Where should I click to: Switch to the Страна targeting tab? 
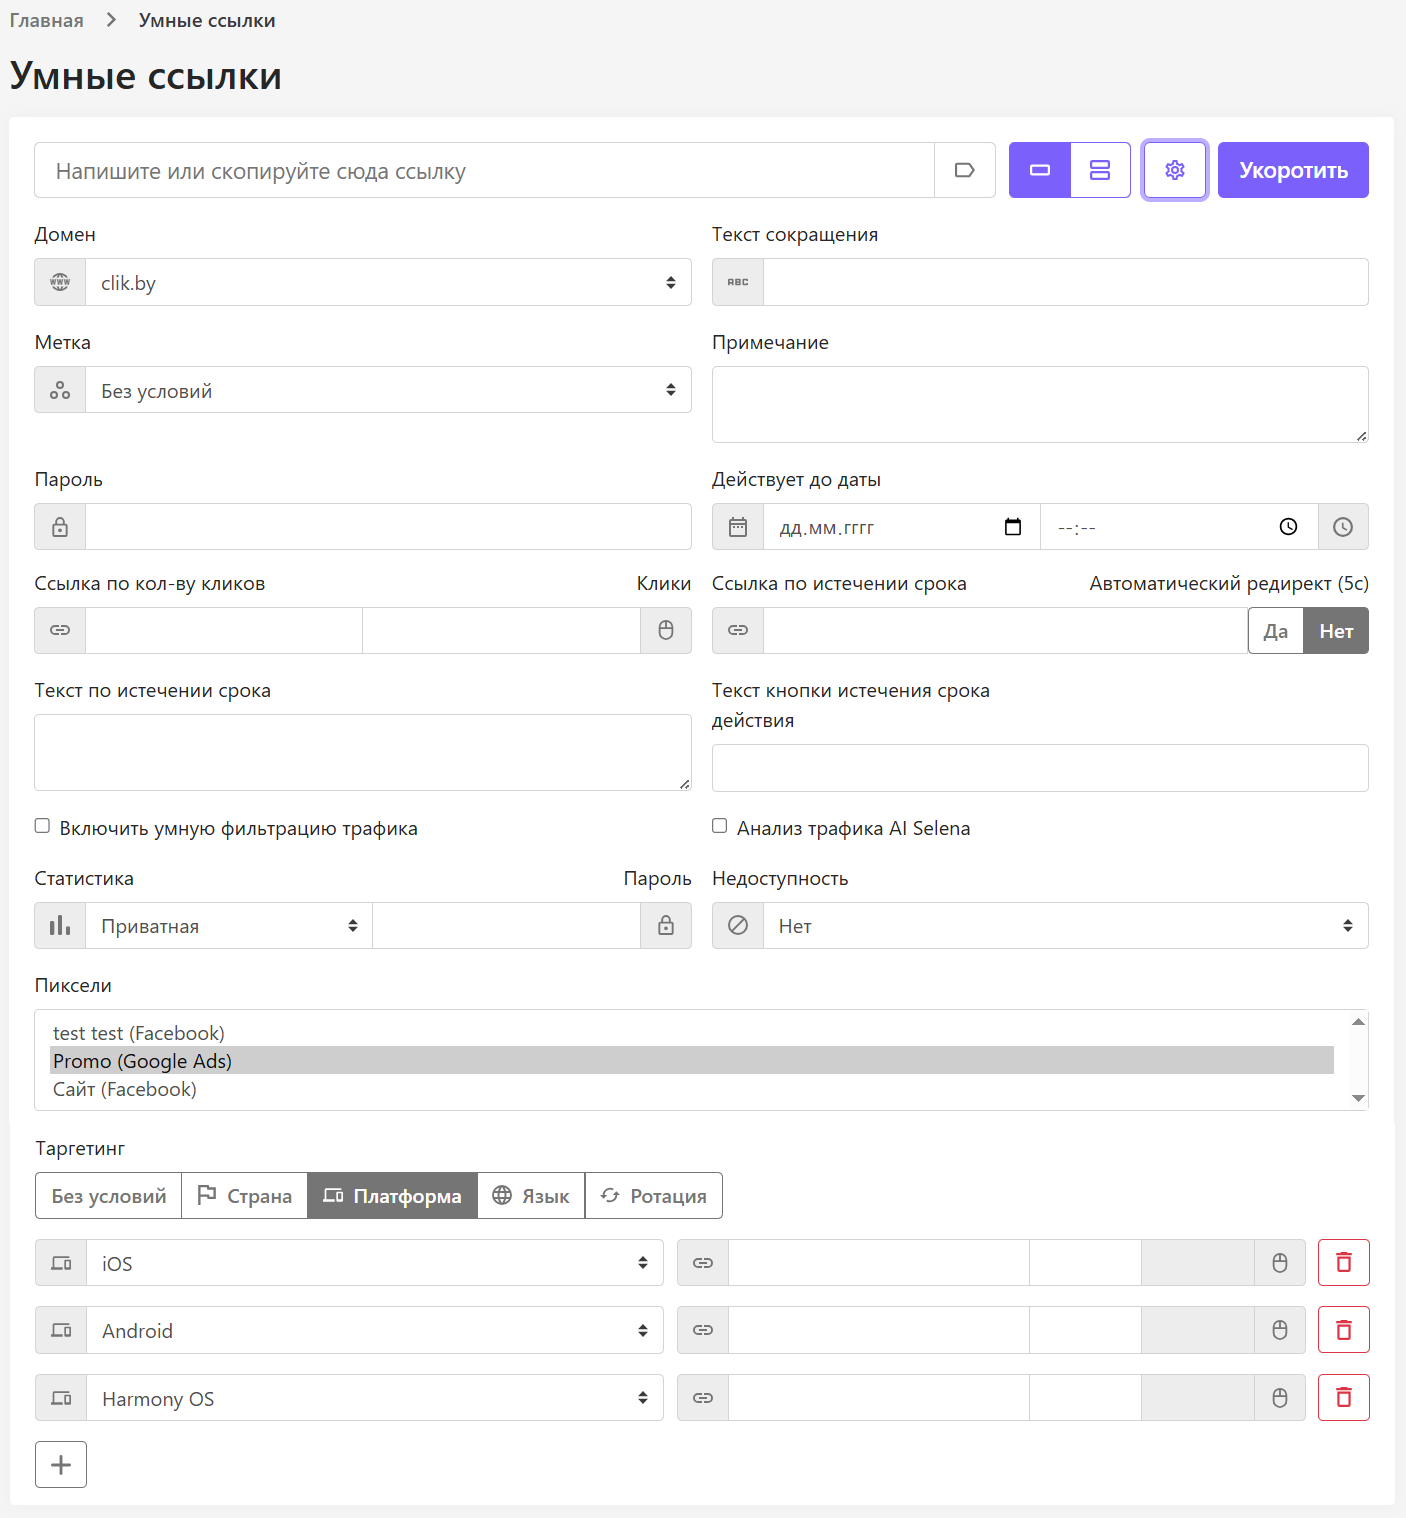[x=245, y=1196]
